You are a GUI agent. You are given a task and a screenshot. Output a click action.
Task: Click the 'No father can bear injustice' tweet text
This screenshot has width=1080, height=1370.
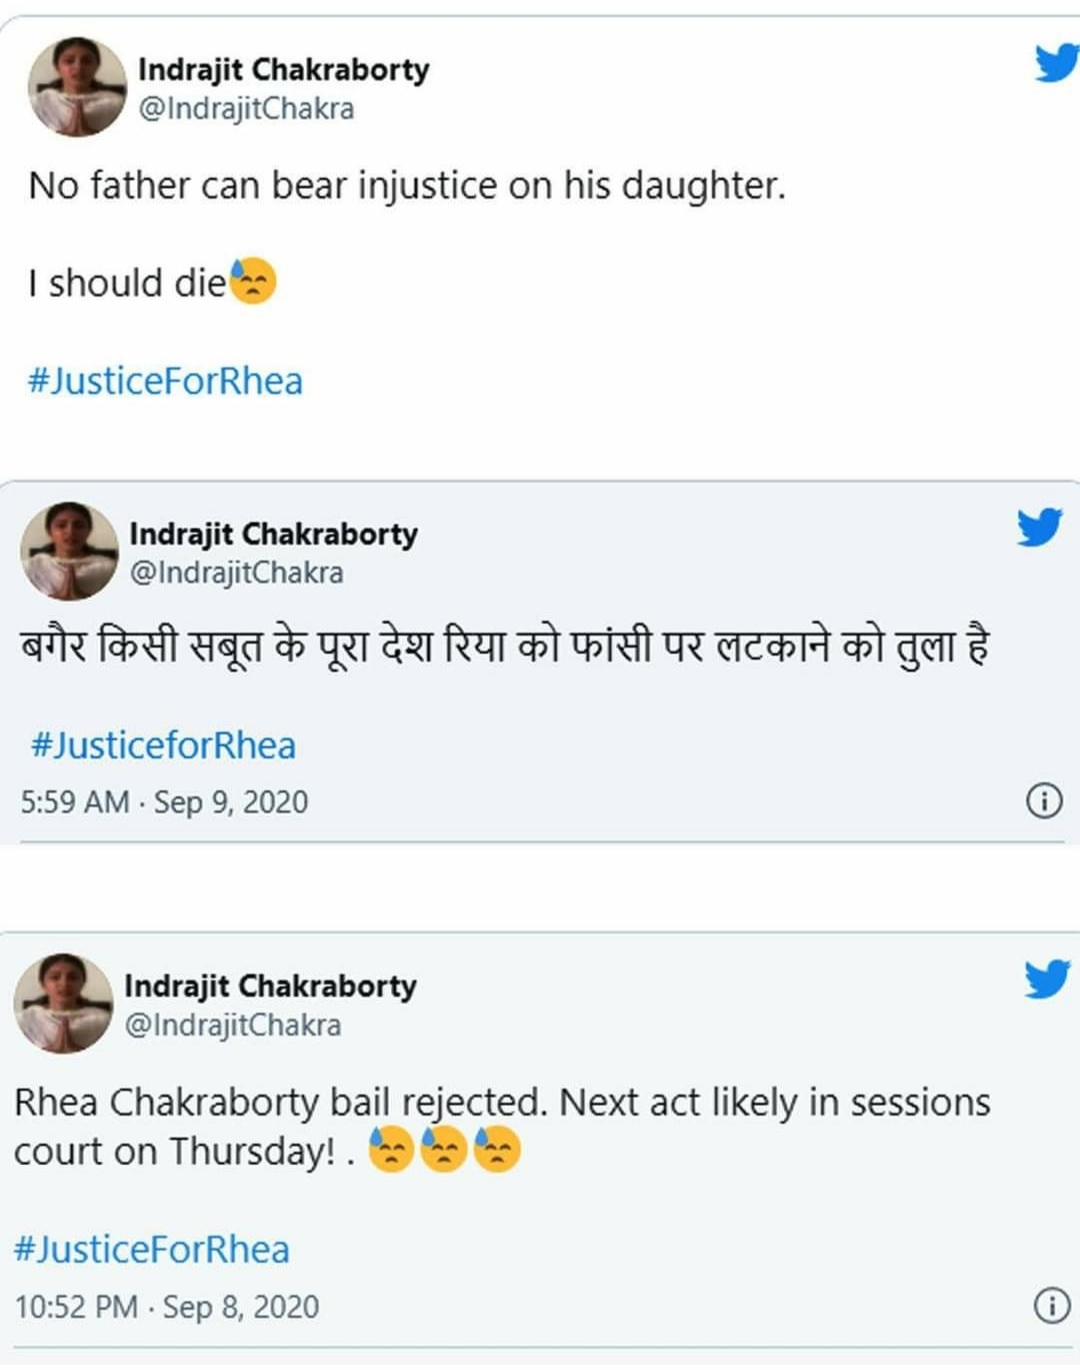[407, 186]
